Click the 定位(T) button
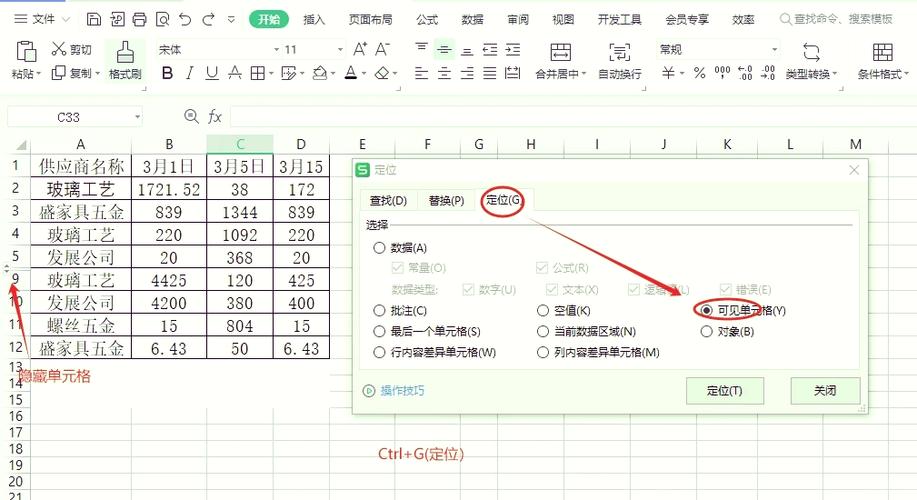917x500 pixels. click(x=725, y=391)
